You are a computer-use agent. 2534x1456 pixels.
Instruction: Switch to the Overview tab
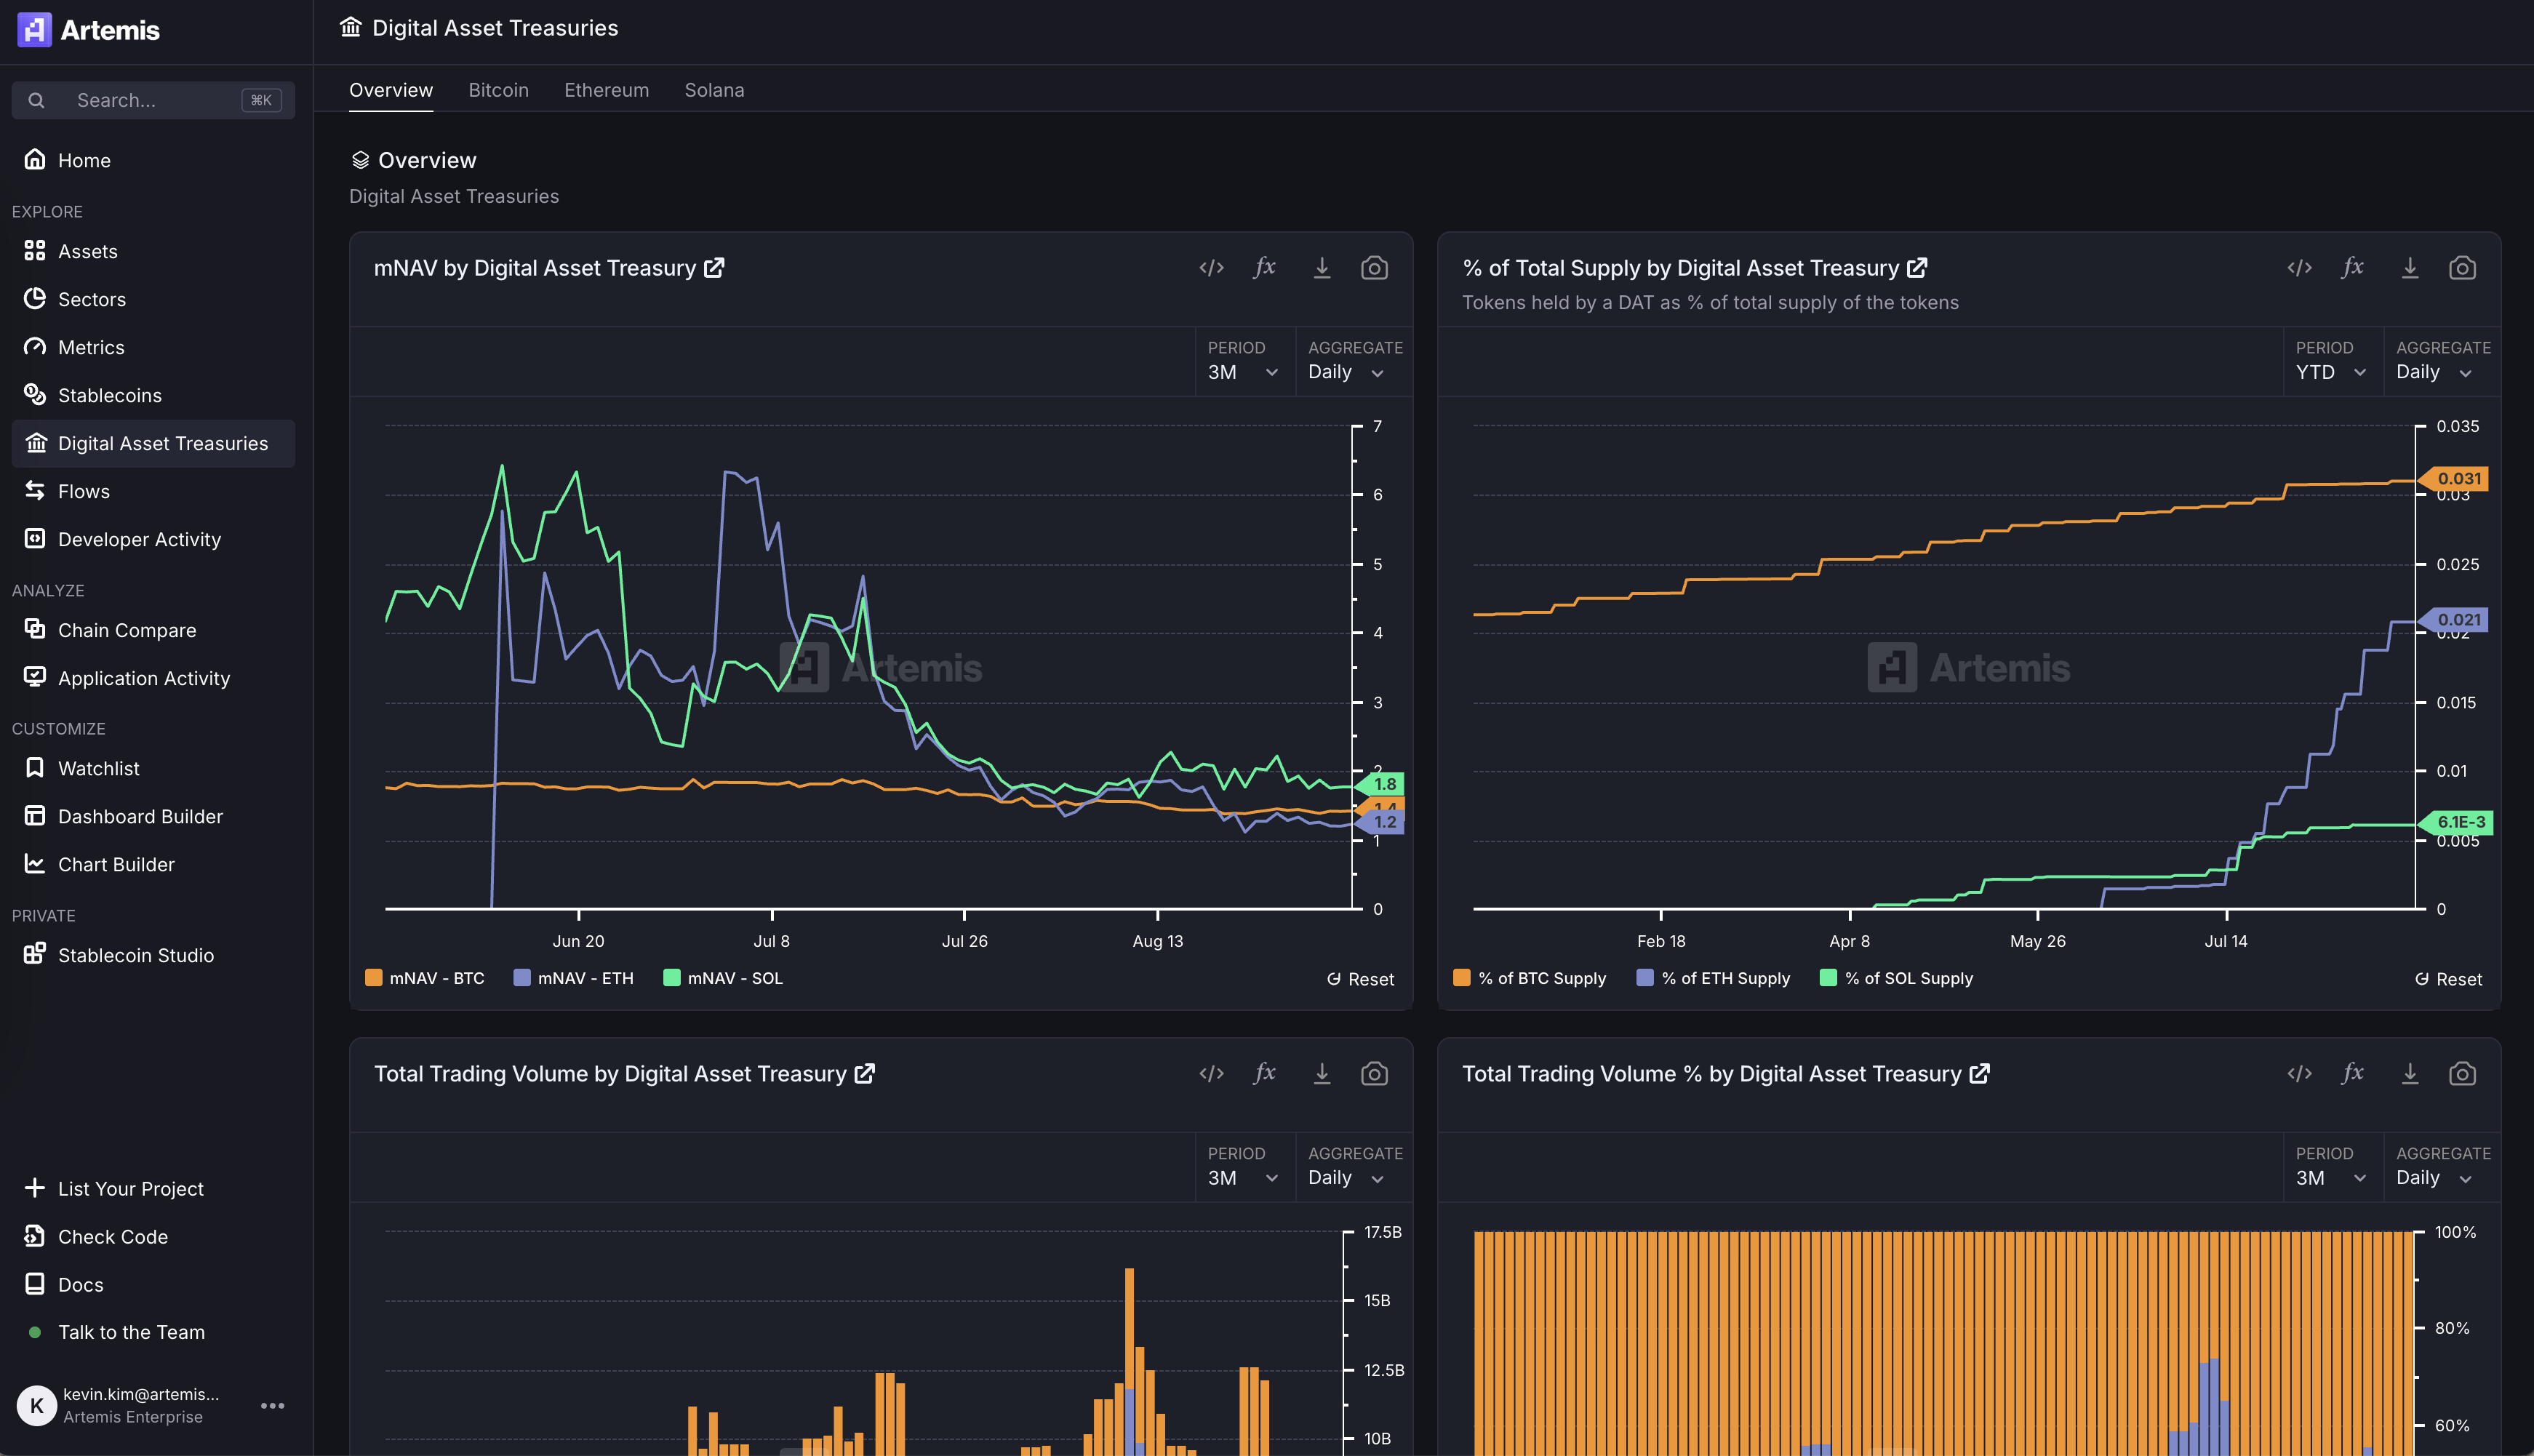pyautogui.click(x=391, y=90)
